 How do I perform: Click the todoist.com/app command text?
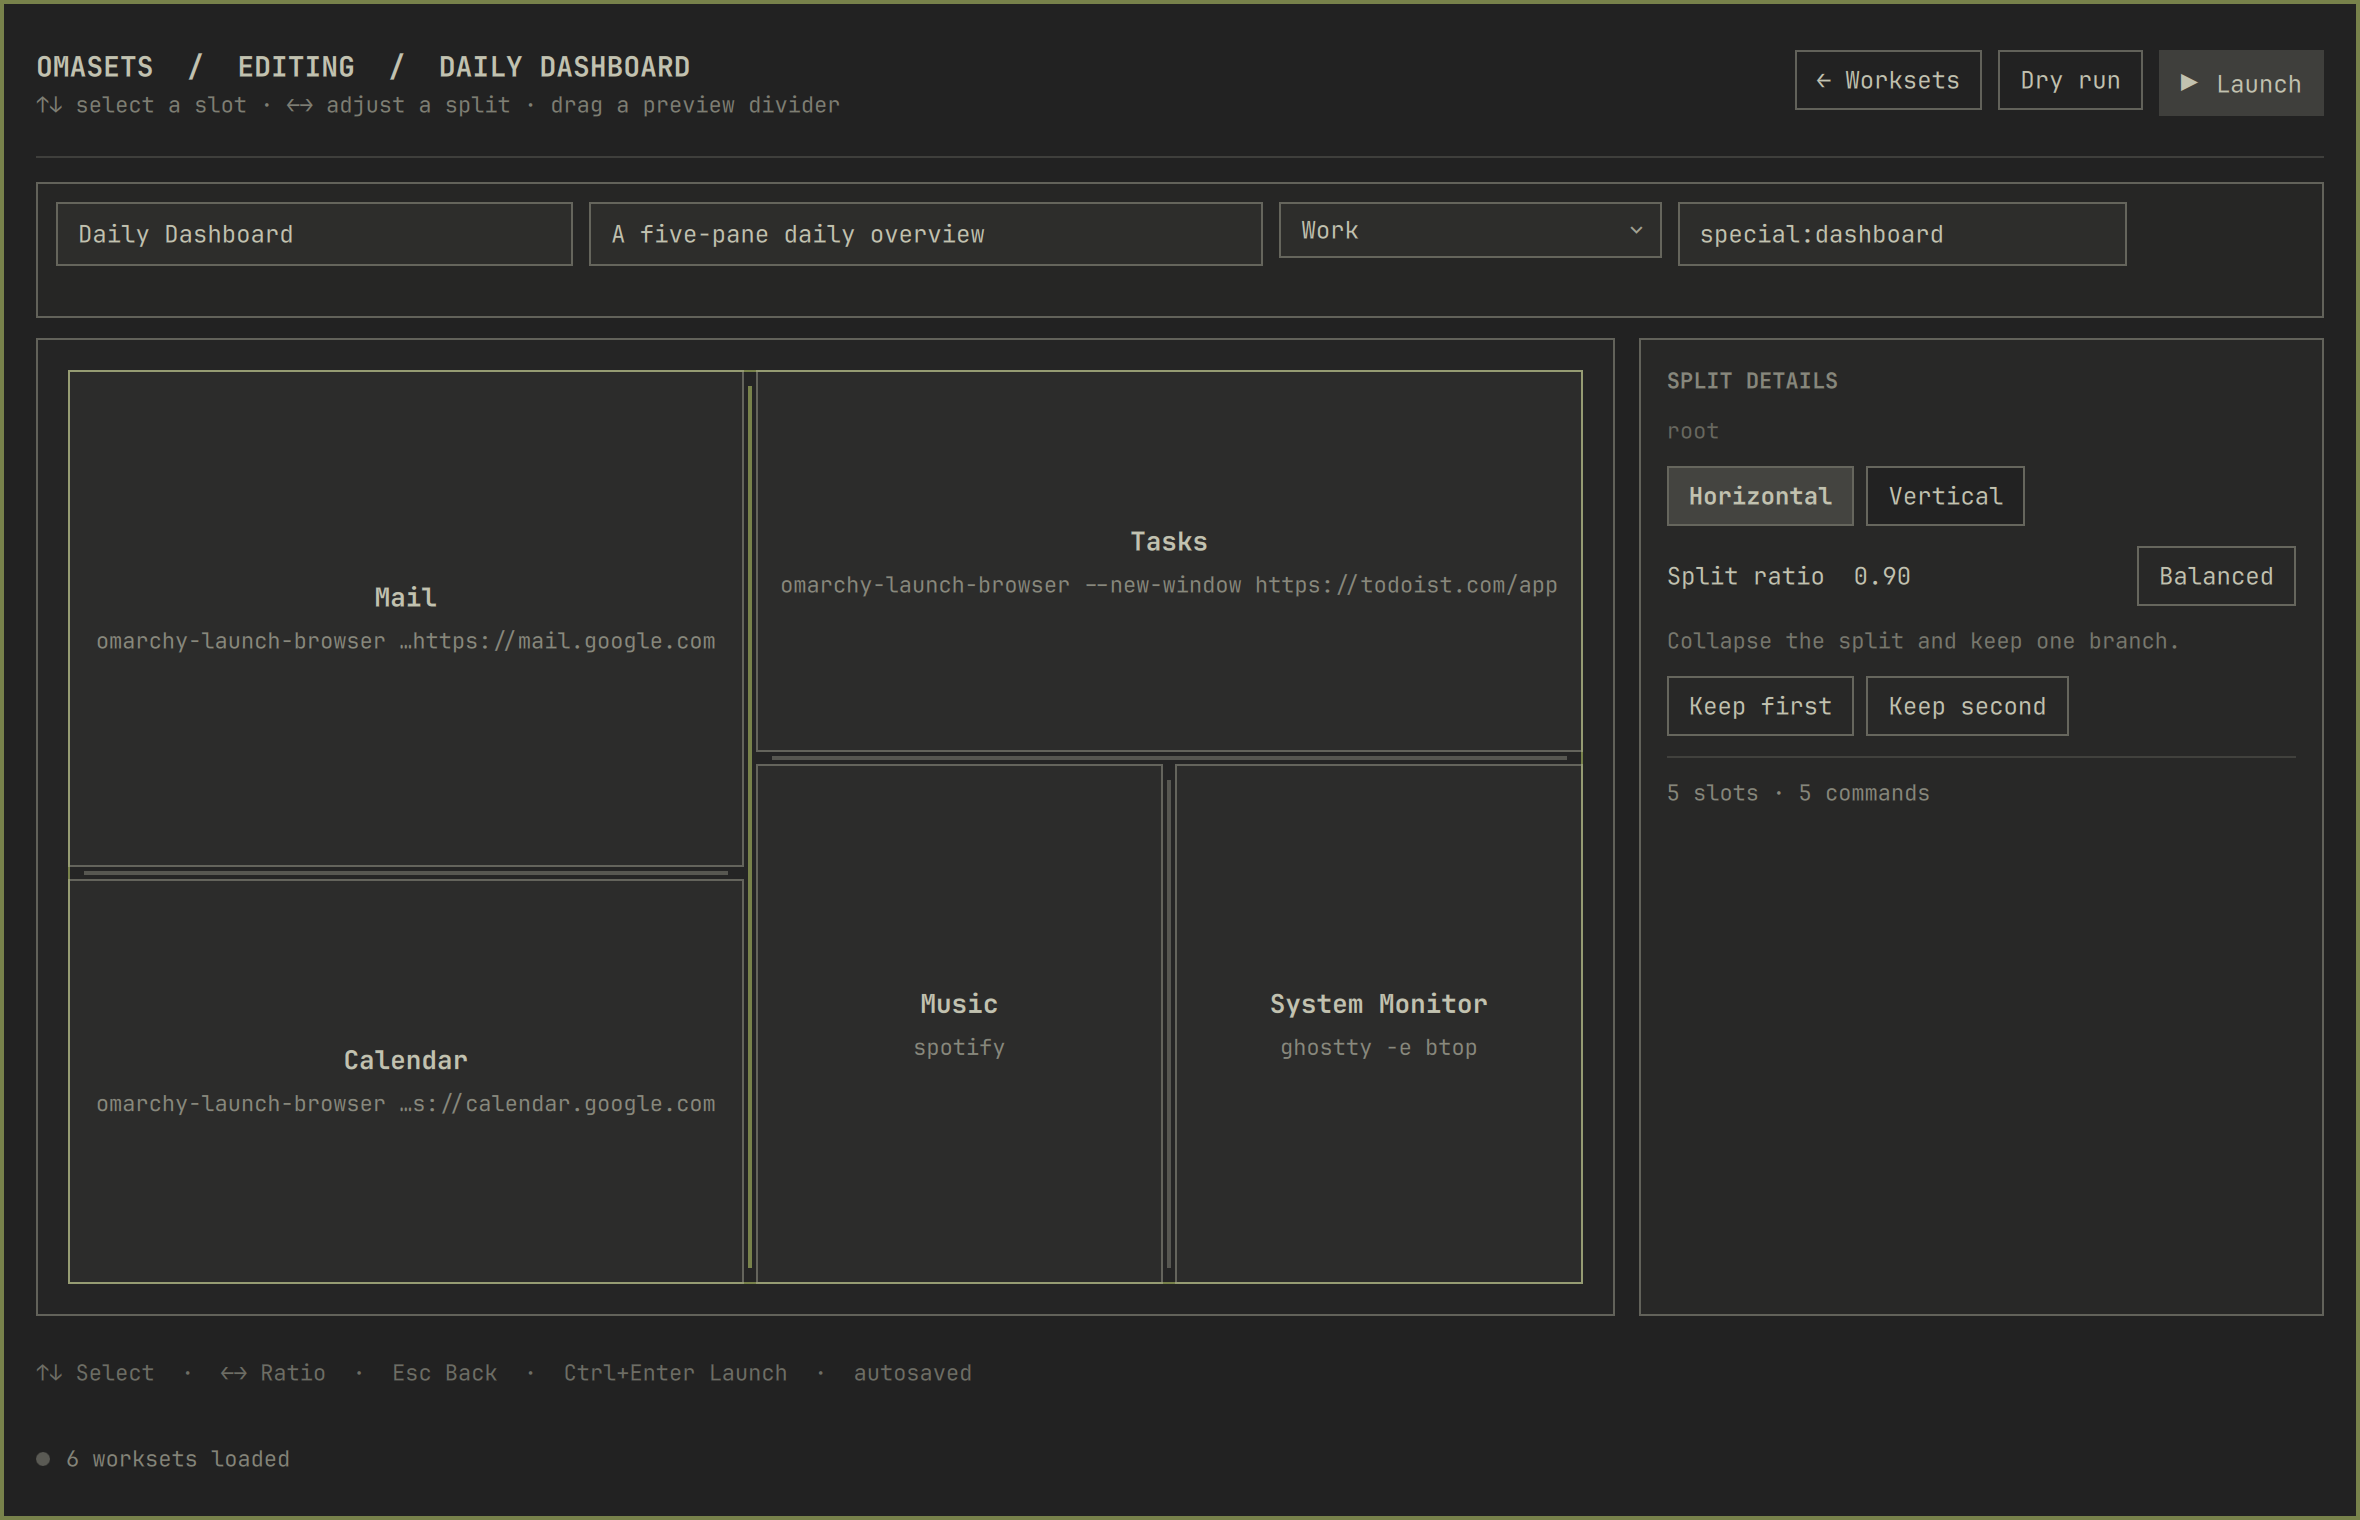pyautogui.click(x=1168, y=585)
